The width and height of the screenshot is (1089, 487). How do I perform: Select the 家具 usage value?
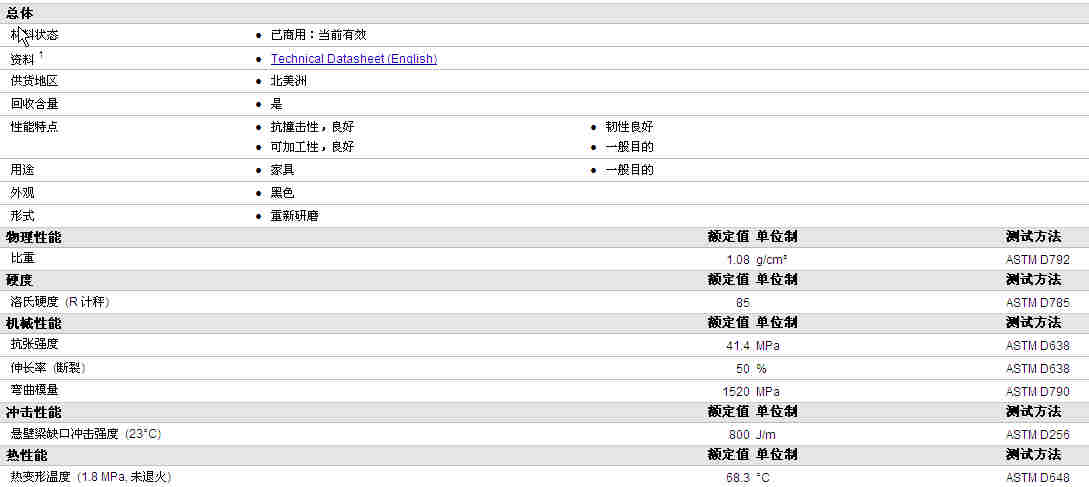pos(283,170)
